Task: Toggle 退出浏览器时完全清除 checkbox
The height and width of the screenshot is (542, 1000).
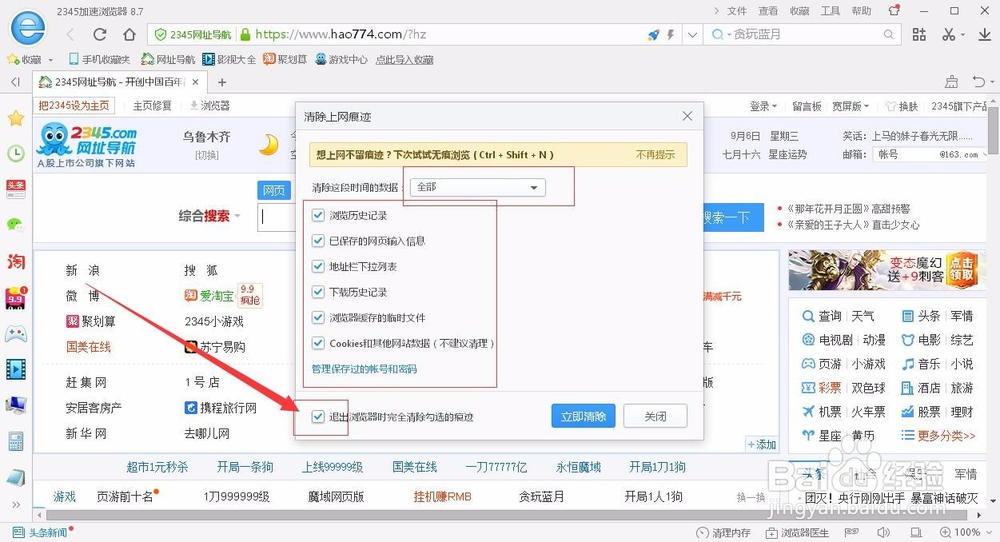Action: (318, 417)
